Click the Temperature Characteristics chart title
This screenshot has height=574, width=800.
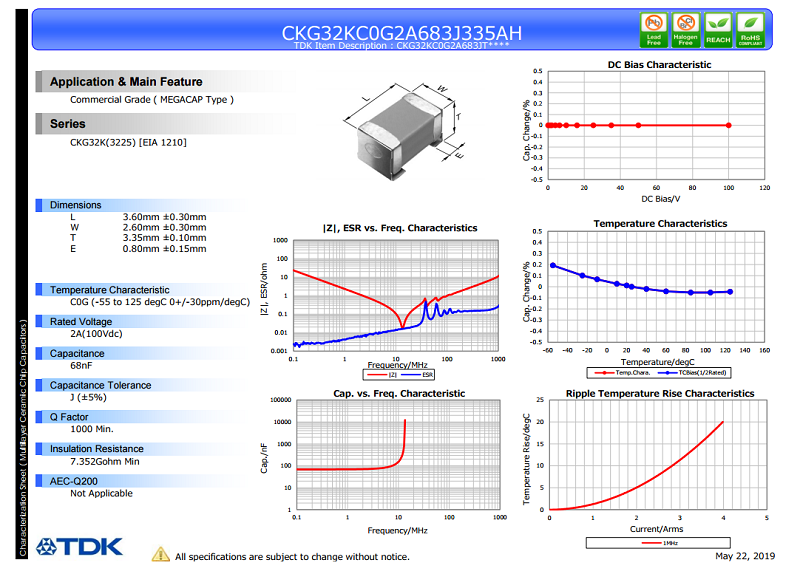[660, 223]
